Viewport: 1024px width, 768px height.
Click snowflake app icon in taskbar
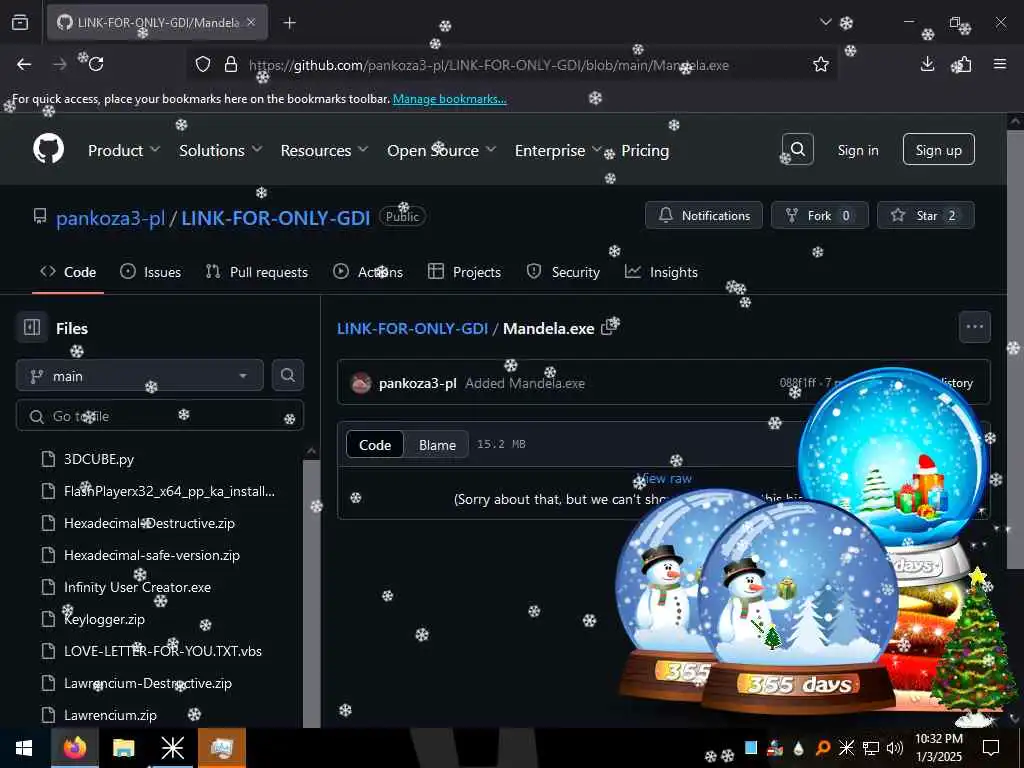(172, 748)
